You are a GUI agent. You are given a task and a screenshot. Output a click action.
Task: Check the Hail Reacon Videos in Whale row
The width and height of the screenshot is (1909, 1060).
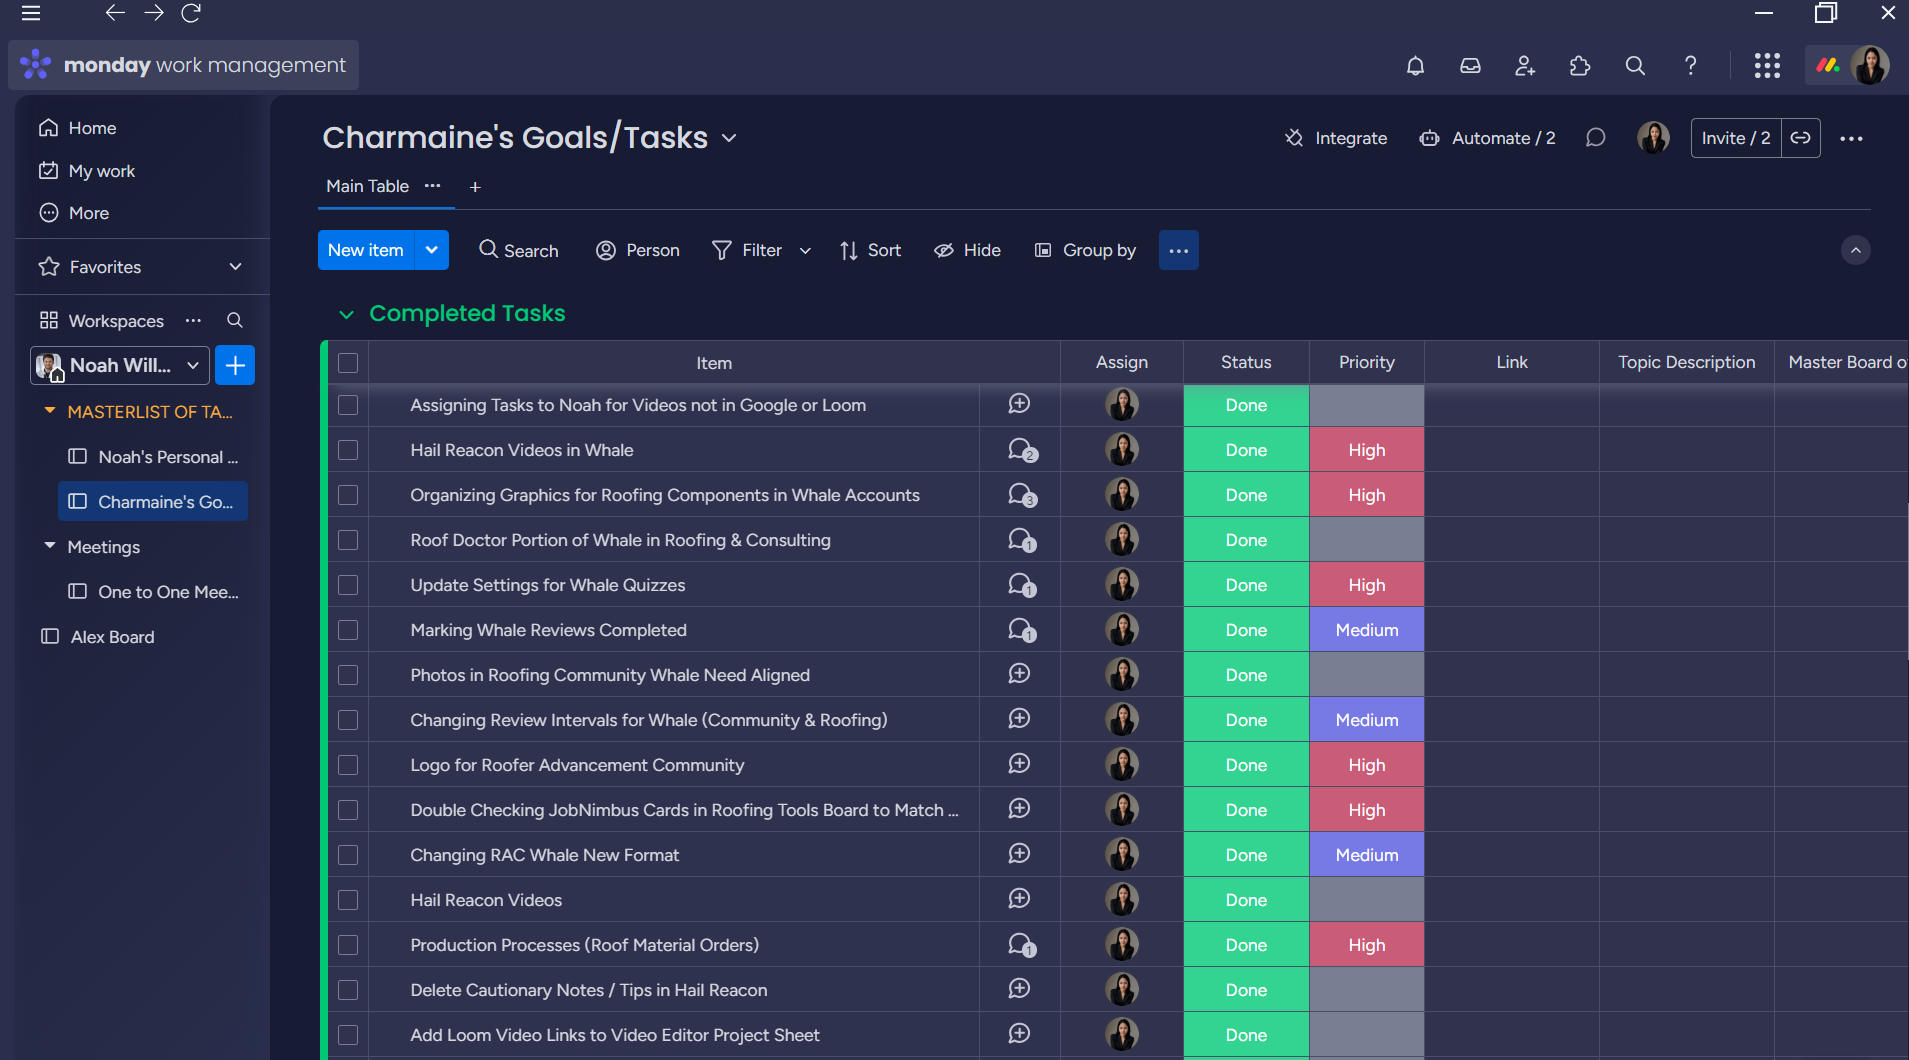(x=348, y=450)
